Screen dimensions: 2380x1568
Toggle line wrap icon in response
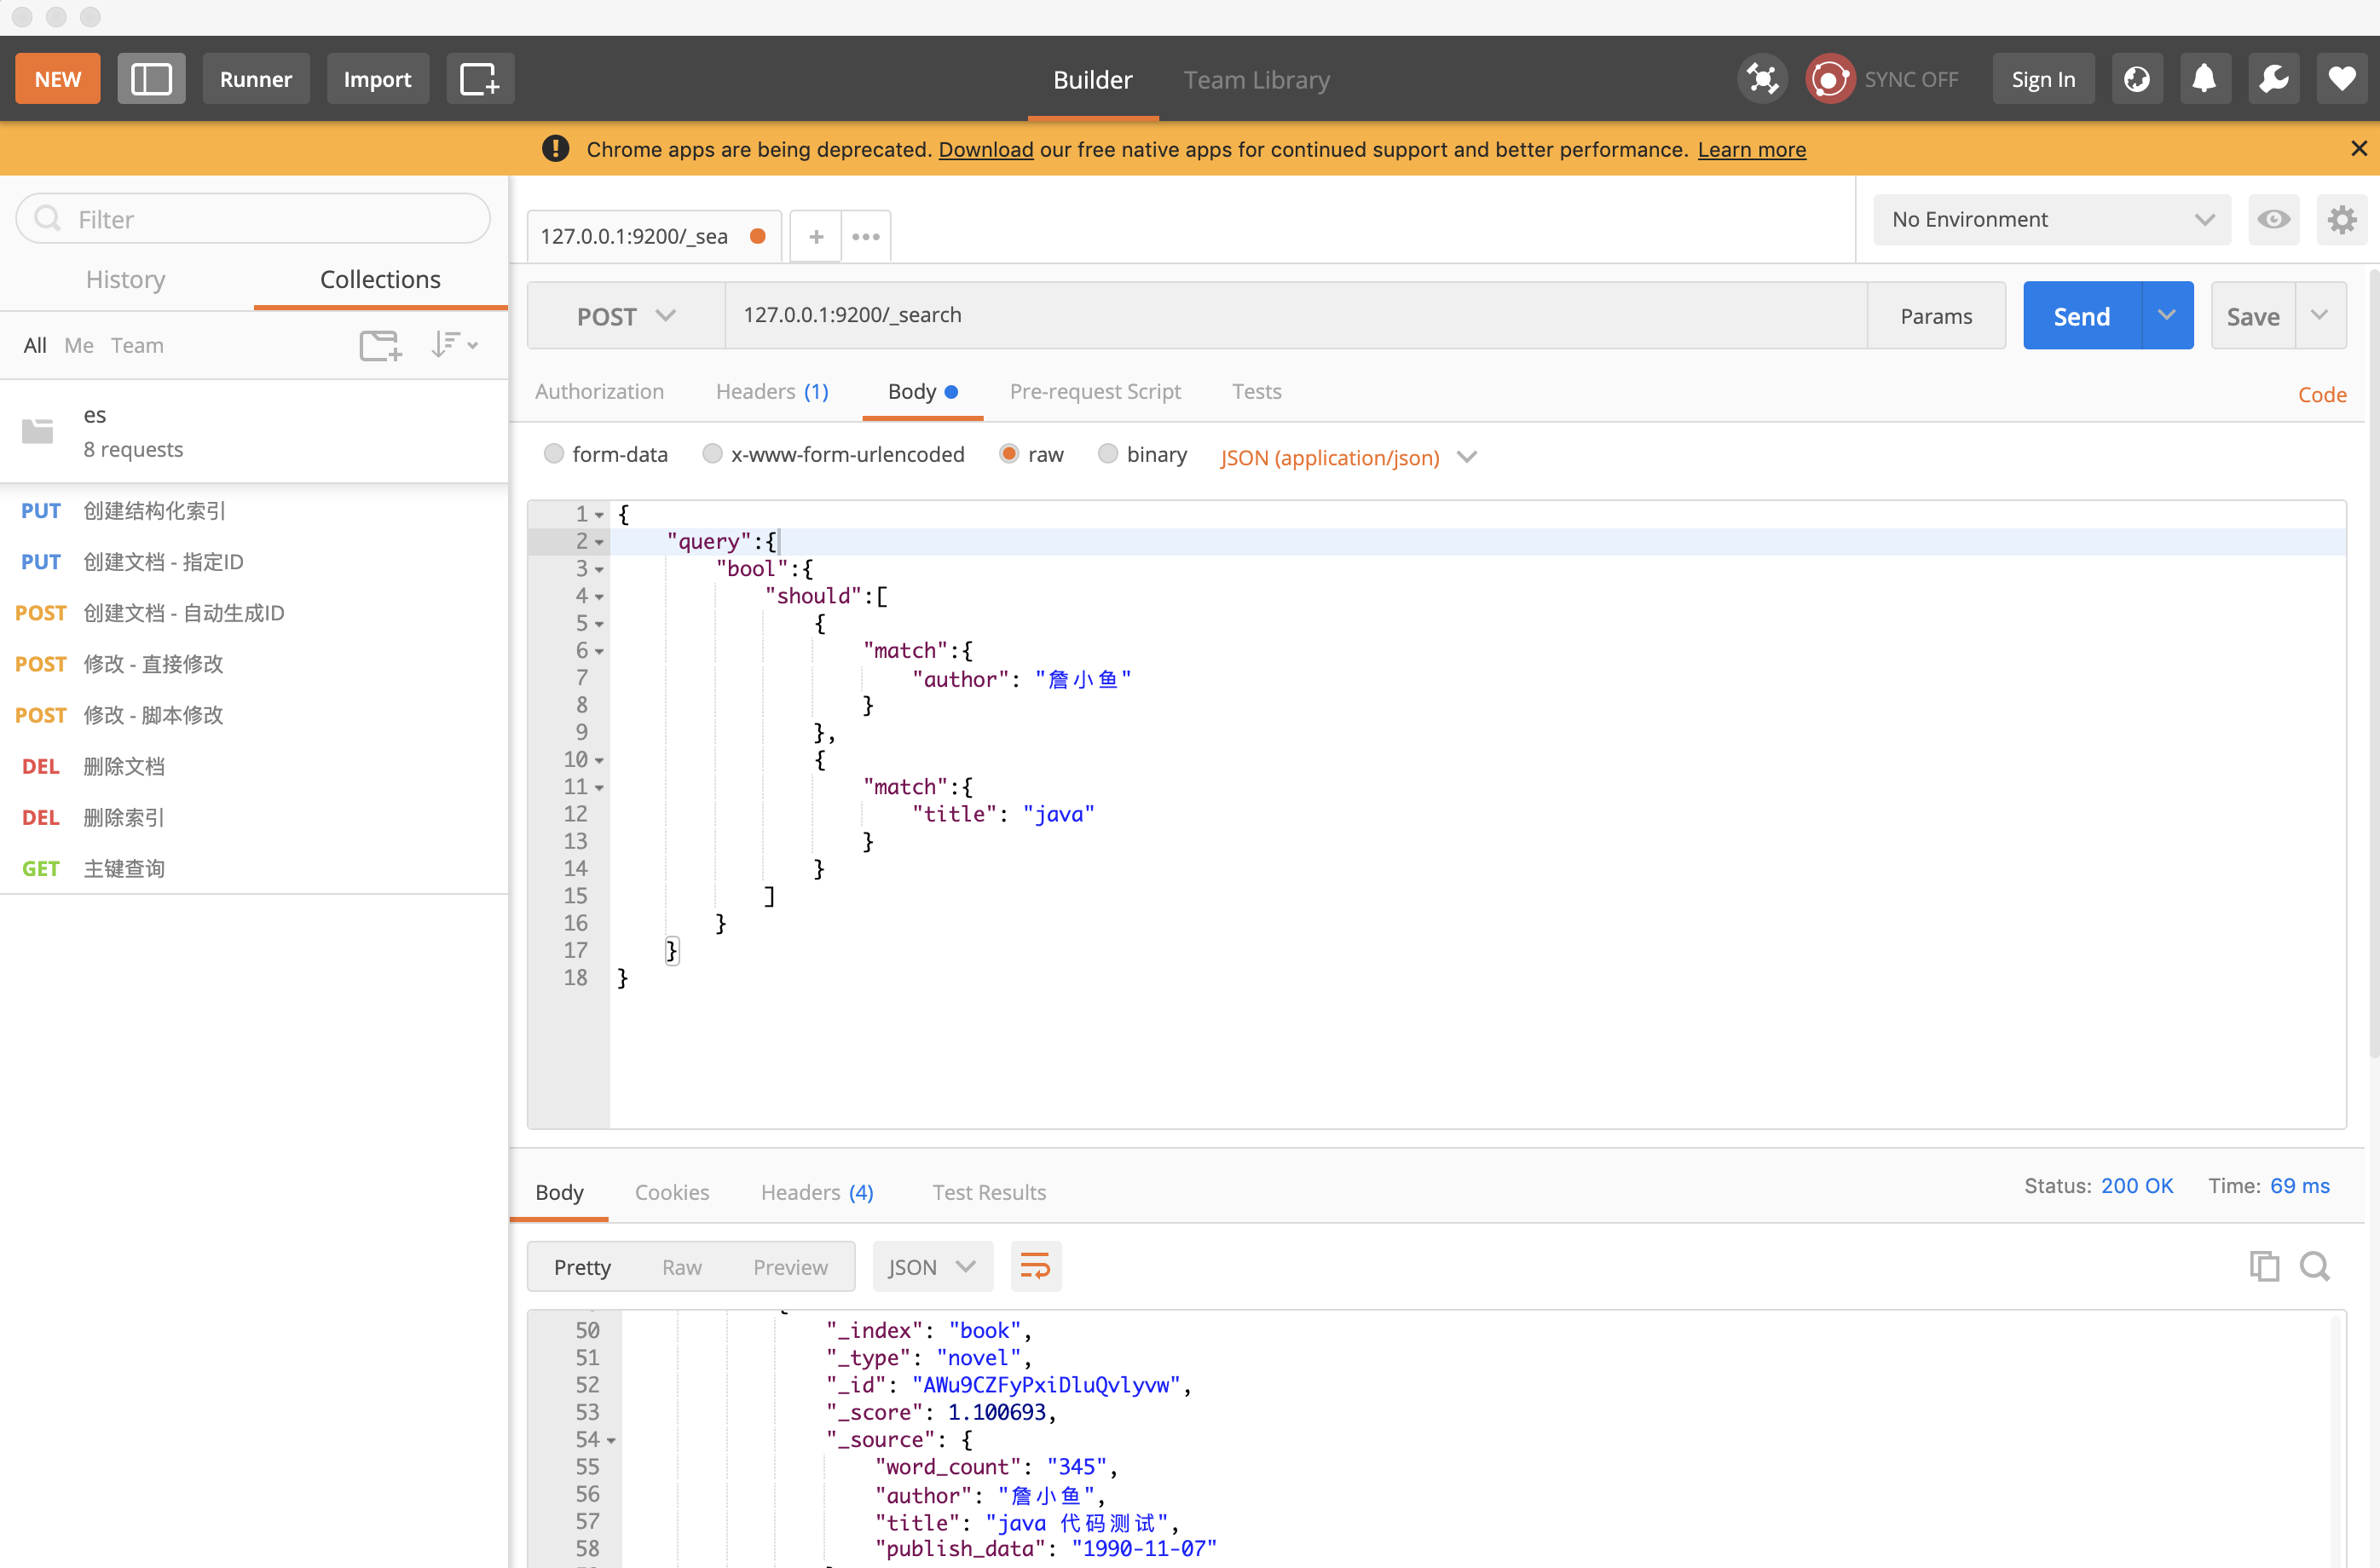point(1035,1266)
